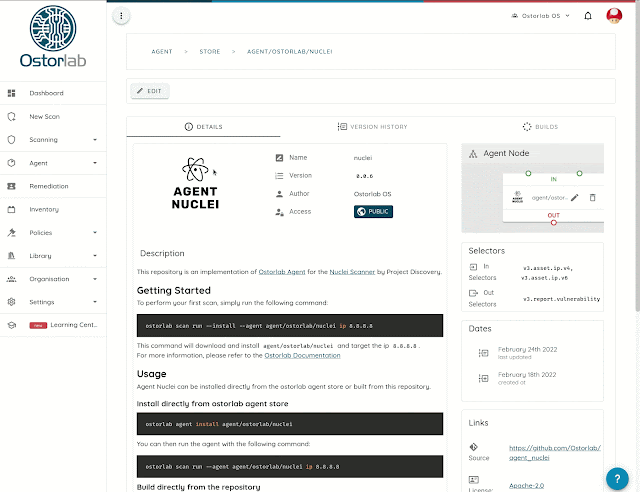Click the February 18th 2022 date
This screenshot has height=492, width=640.
click(x=527, y=374)
